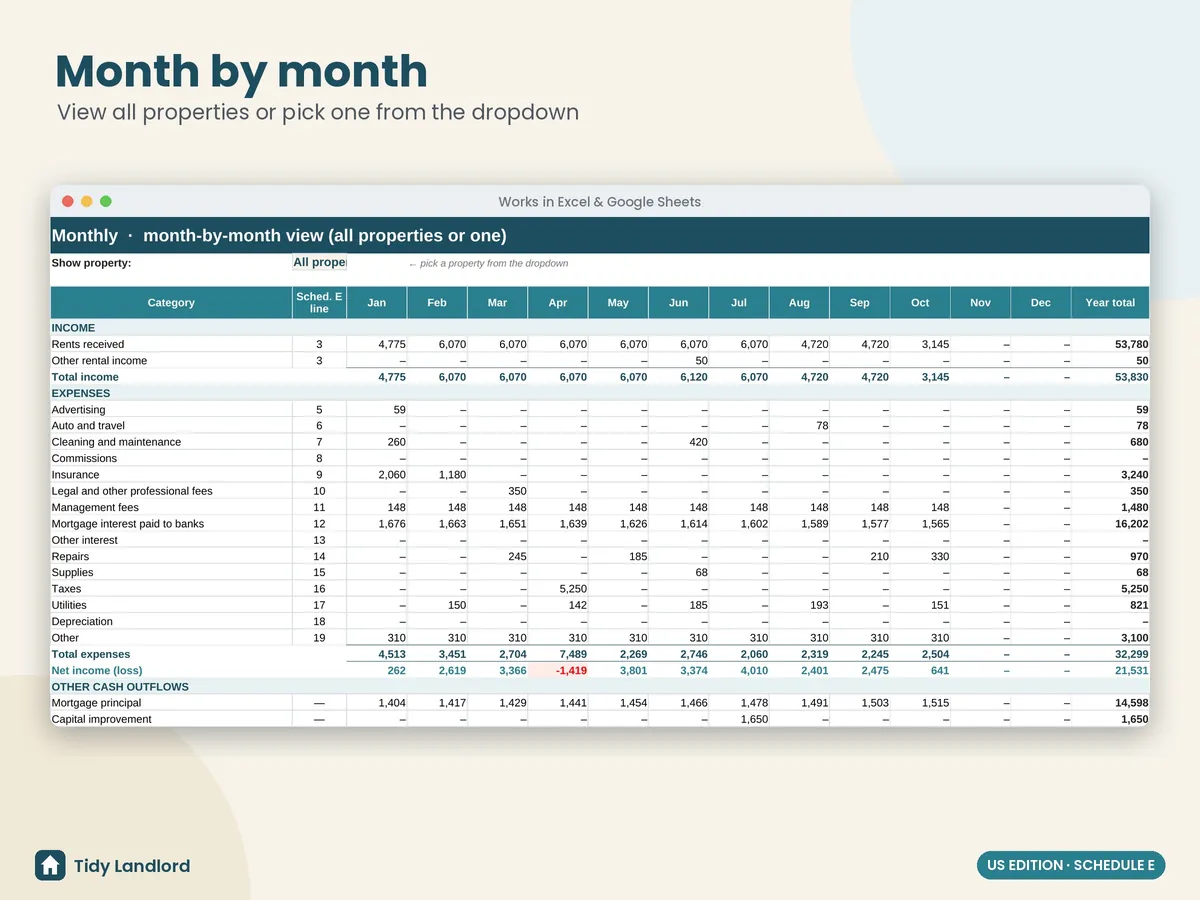Viewport: 1200px width, 900px height.
Task: Click the Mortgage principal row label
Action: tap(96, 703)
